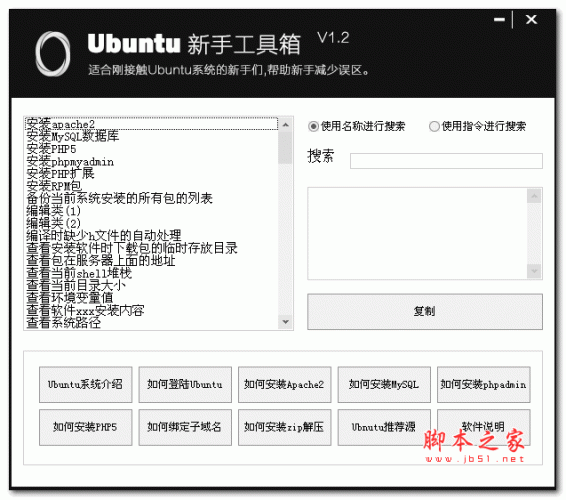Image resolution: width=566 pixels, height=500 pixels.
Task: Click command list scroll-up arrow
Action: (x=286, y=125)
